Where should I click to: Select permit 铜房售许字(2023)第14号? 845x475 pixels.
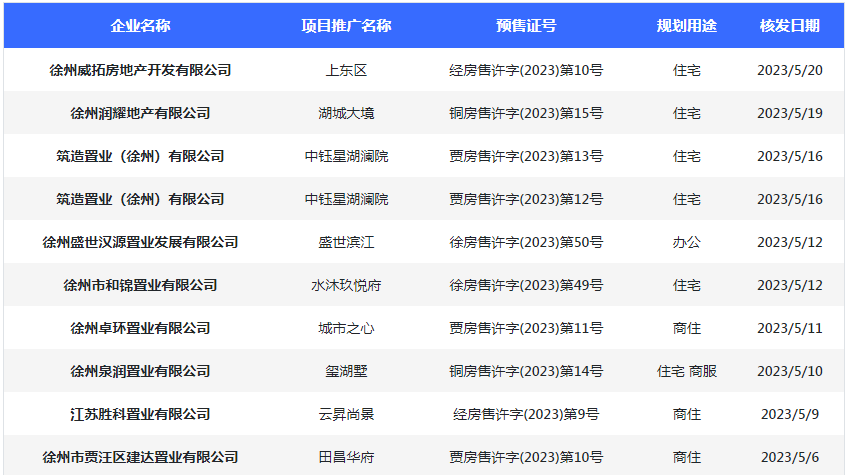[526, 371]
